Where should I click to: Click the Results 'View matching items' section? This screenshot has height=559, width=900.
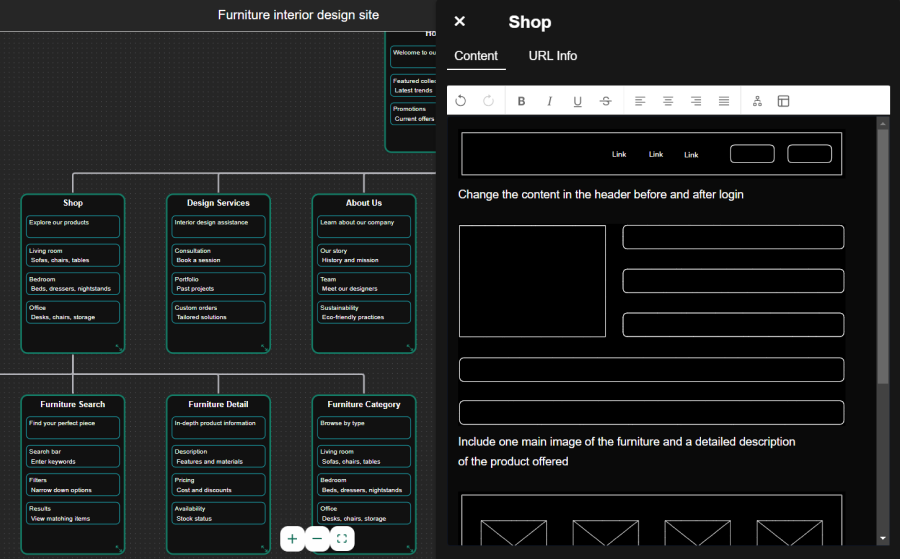coord(73,513)
